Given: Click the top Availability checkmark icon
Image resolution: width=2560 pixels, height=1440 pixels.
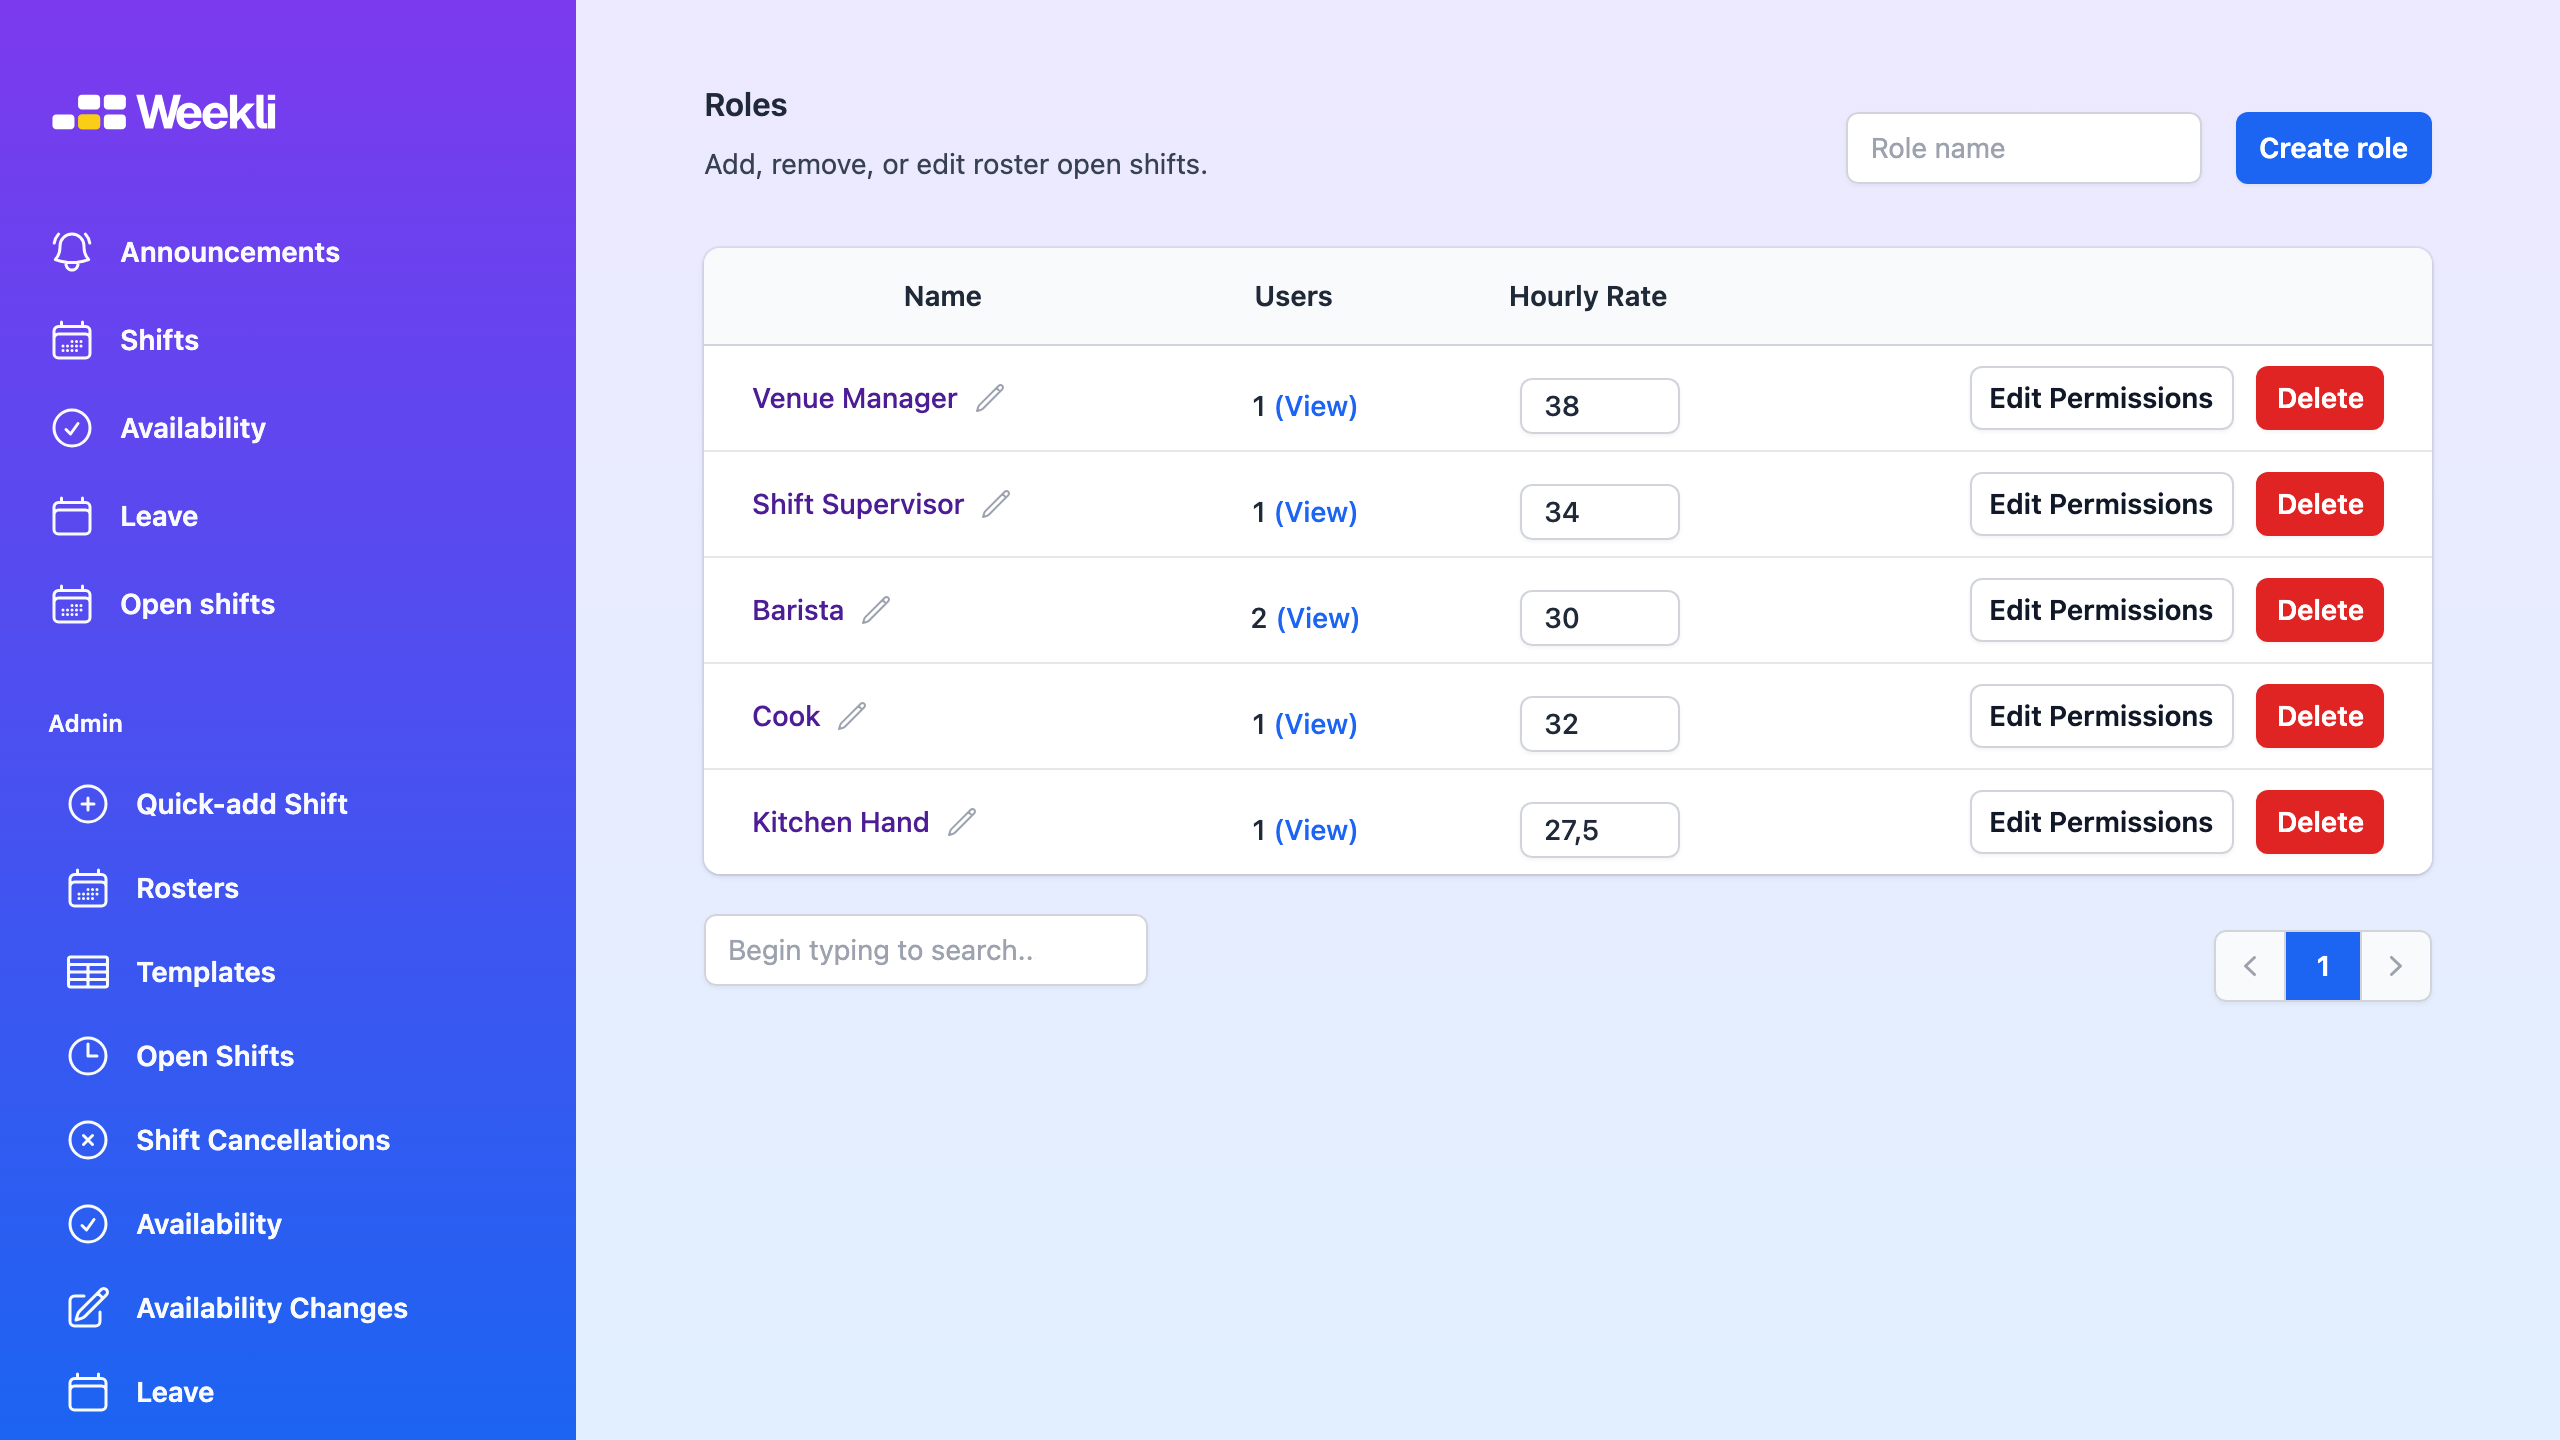Looking at the screenshot, I should [x=72, y=428].
